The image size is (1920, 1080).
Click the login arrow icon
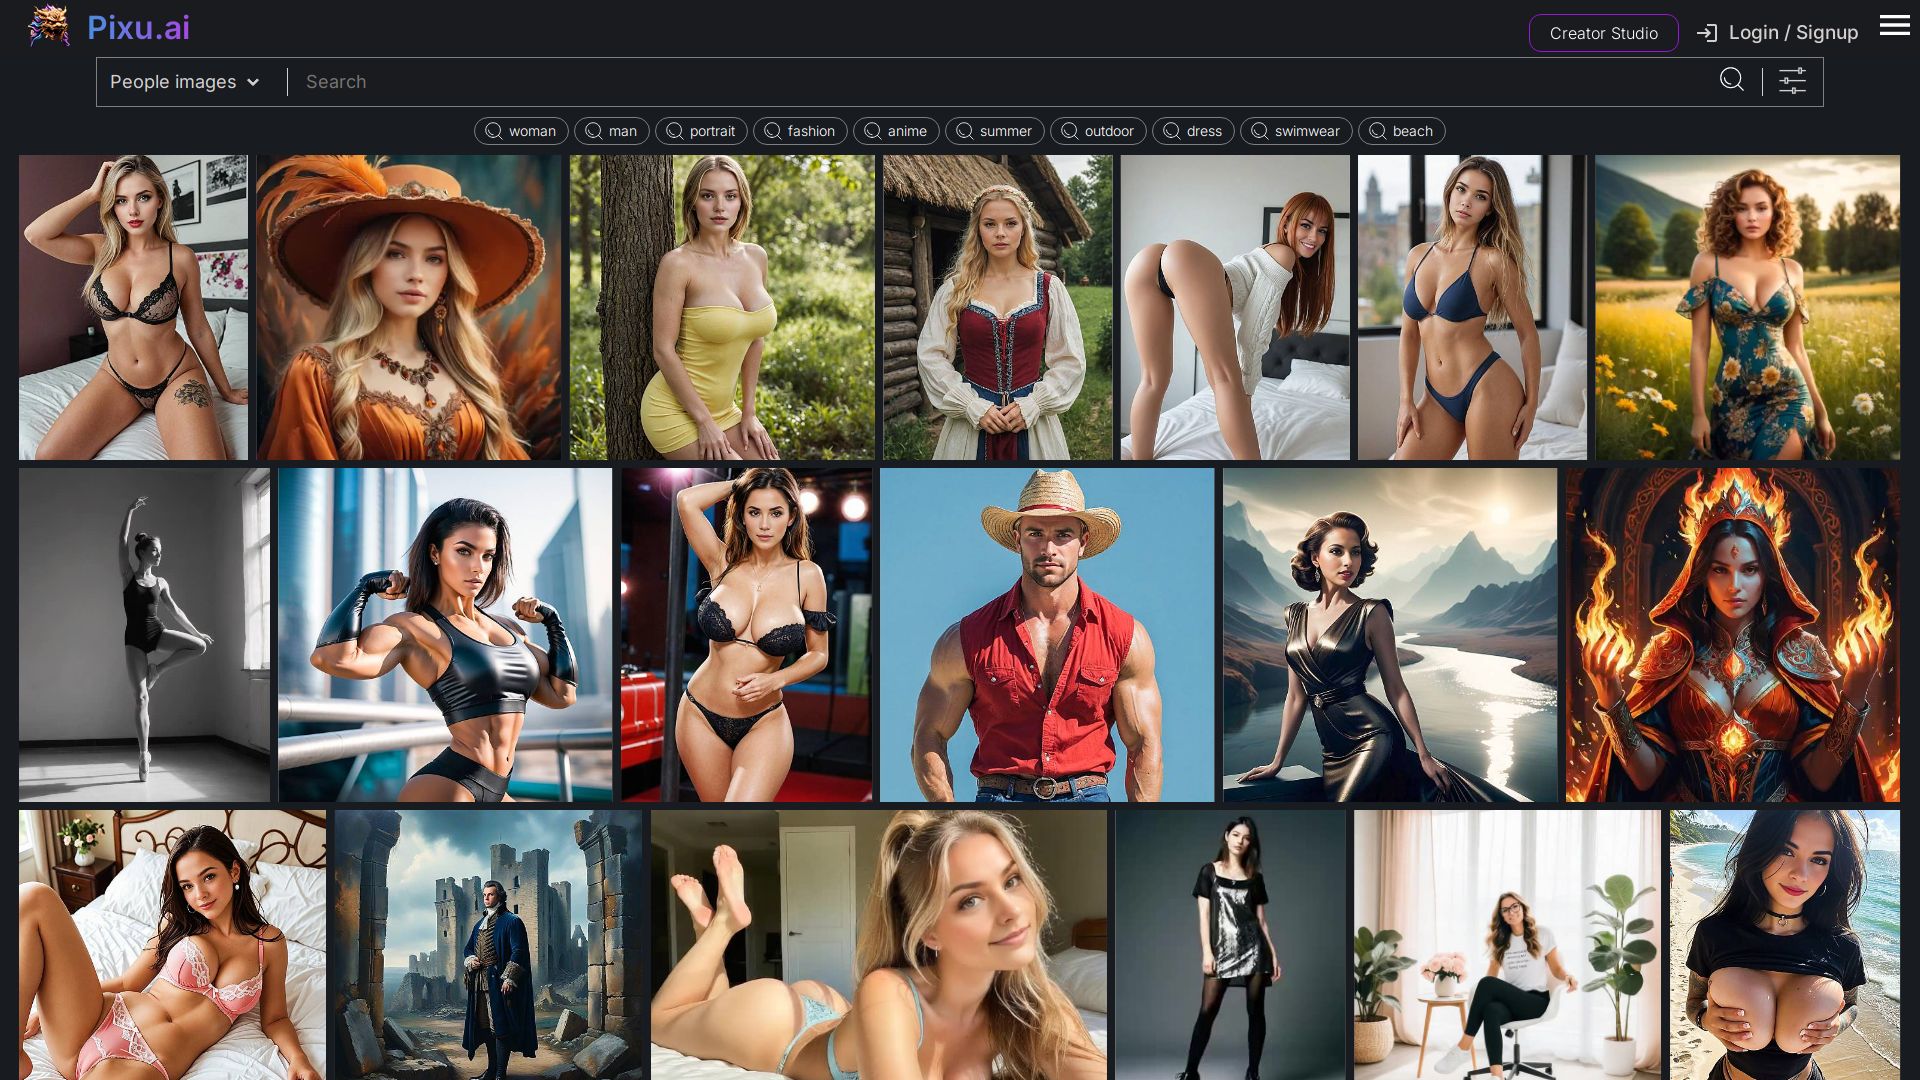pos(1706,33)
